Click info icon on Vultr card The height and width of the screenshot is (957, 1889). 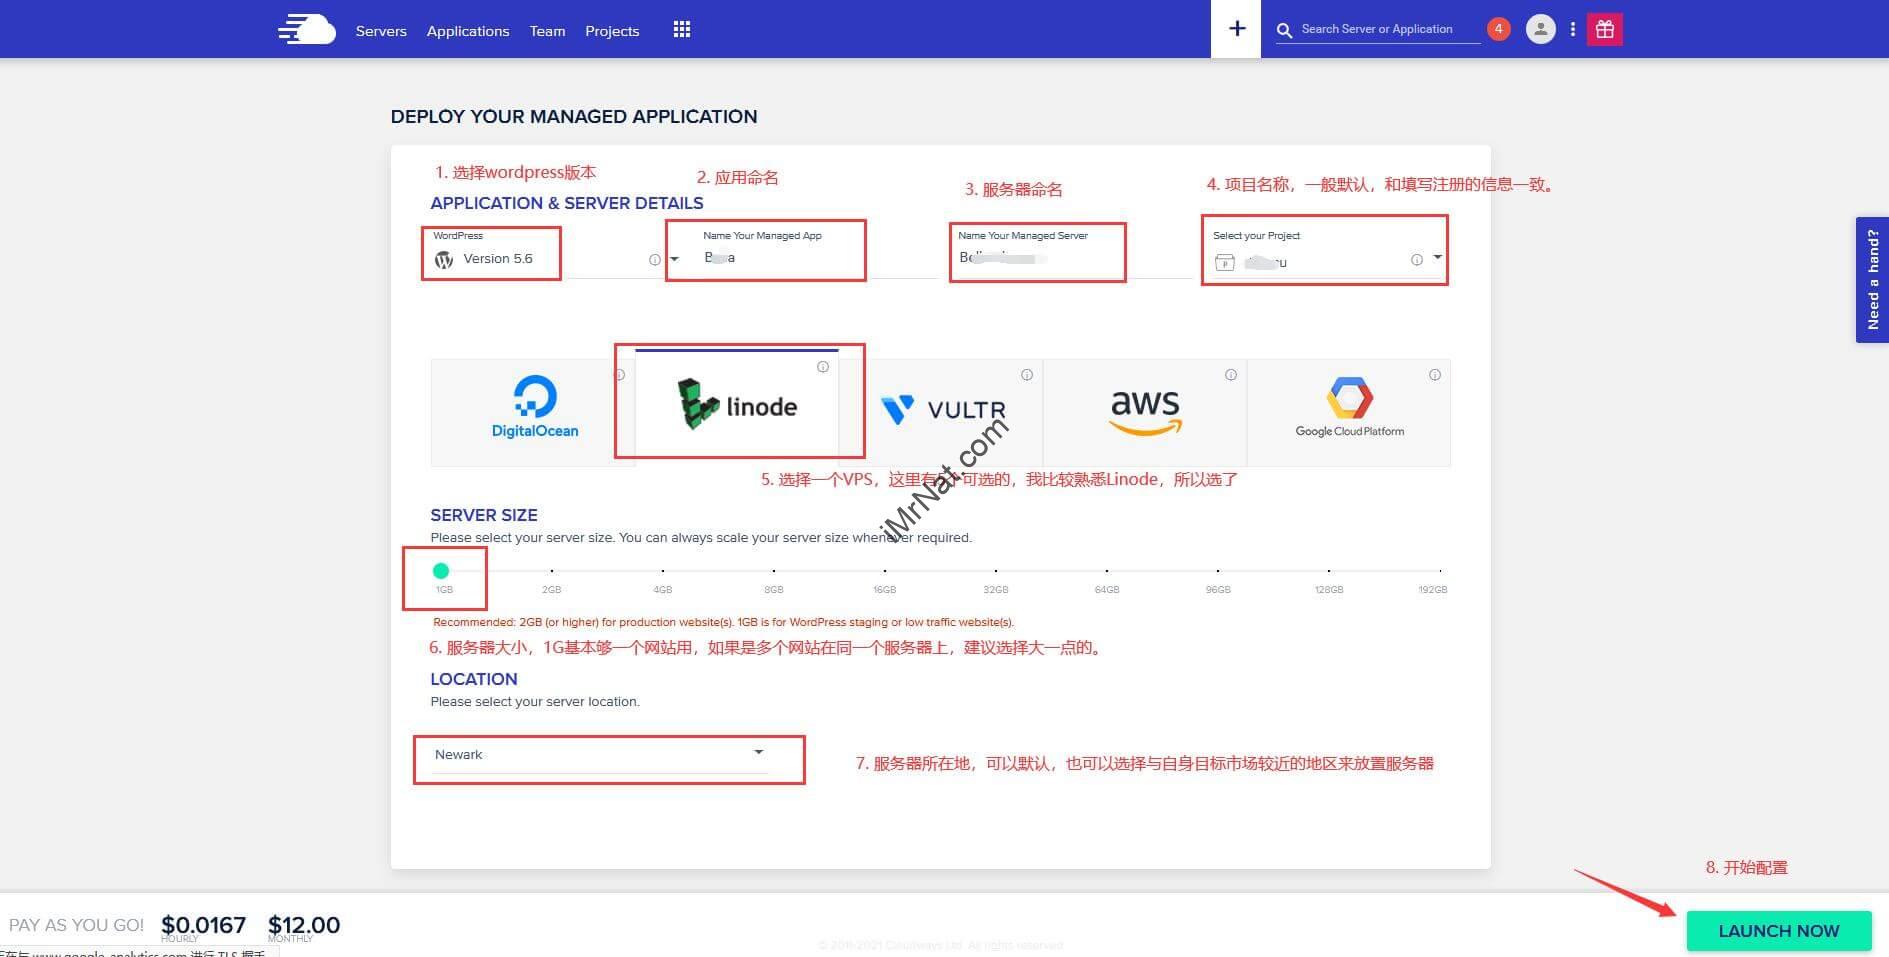pos(1027,375)
